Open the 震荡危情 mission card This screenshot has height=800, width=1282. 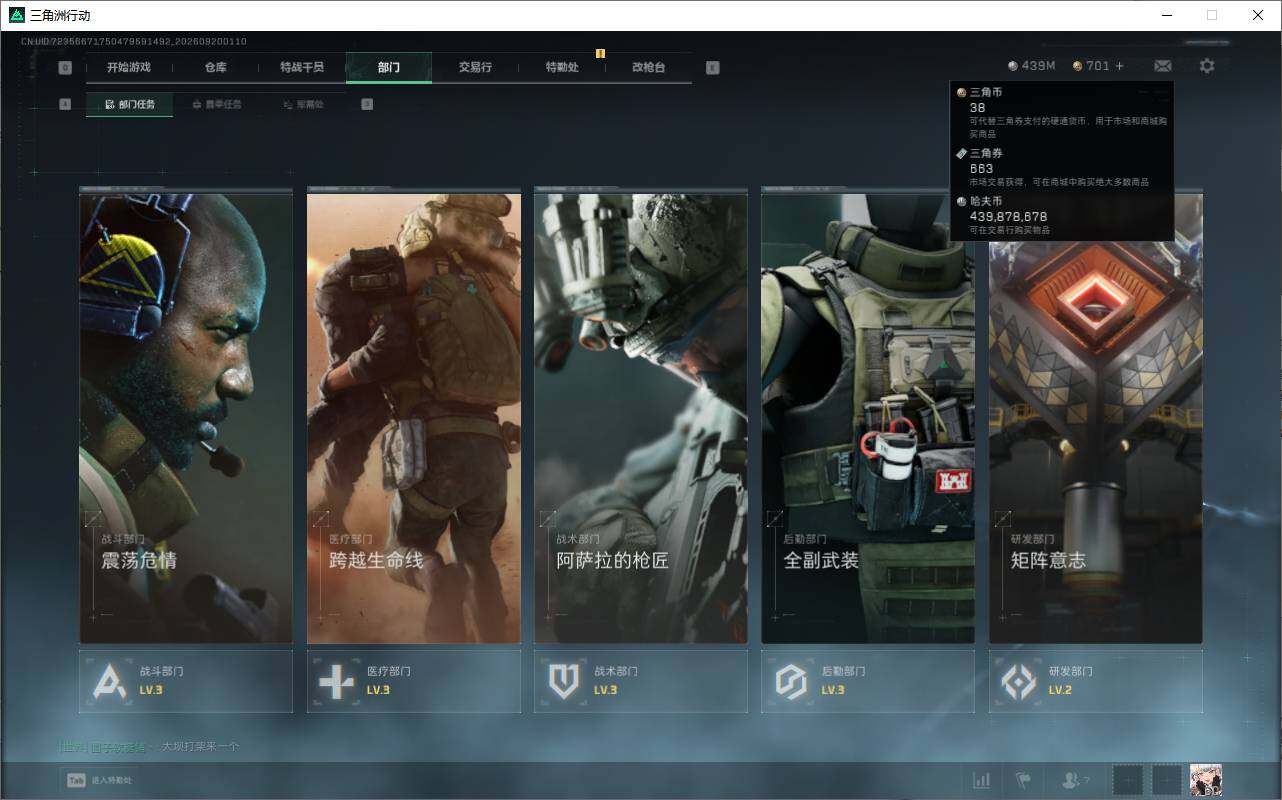click(186, 417)
